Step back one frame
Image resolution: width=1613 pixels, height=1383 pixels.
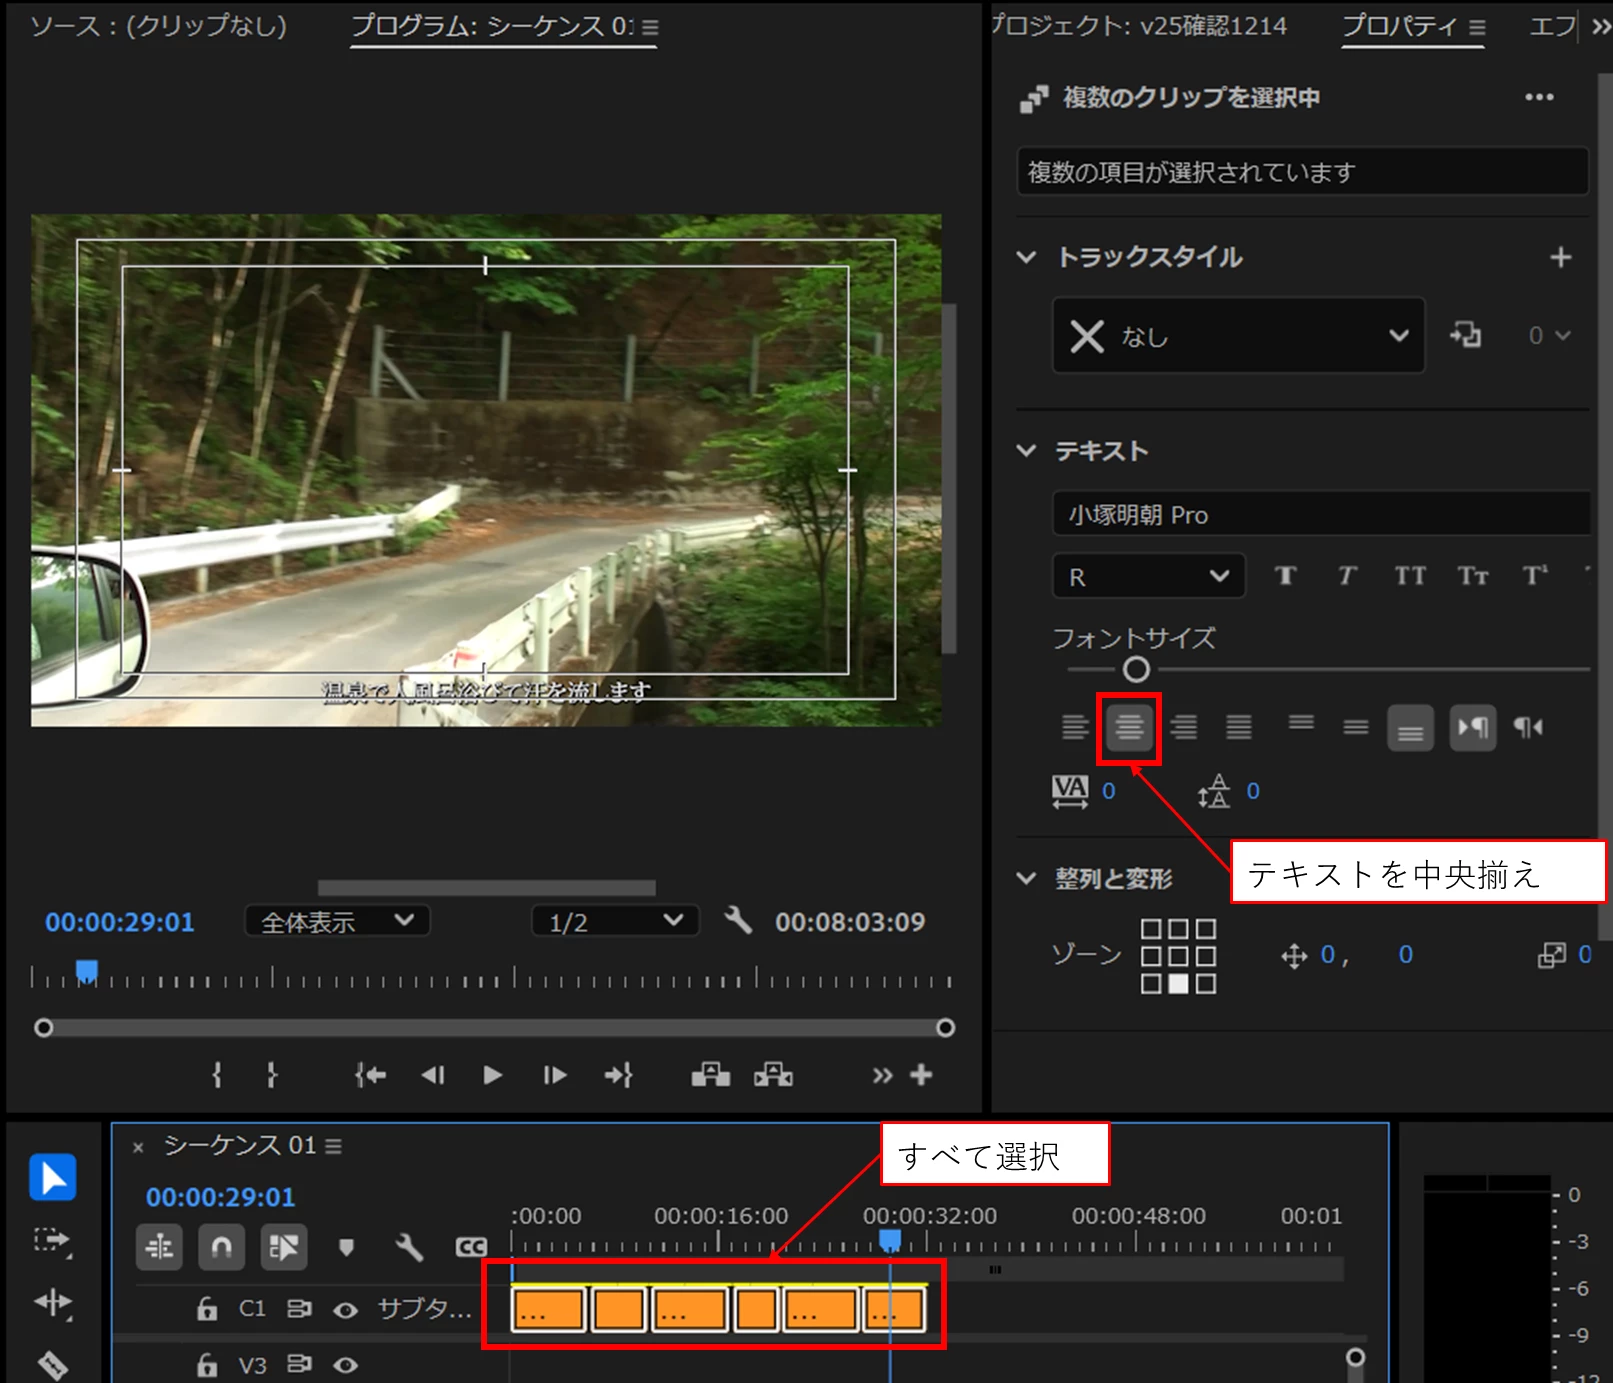tap(432, 1075)
